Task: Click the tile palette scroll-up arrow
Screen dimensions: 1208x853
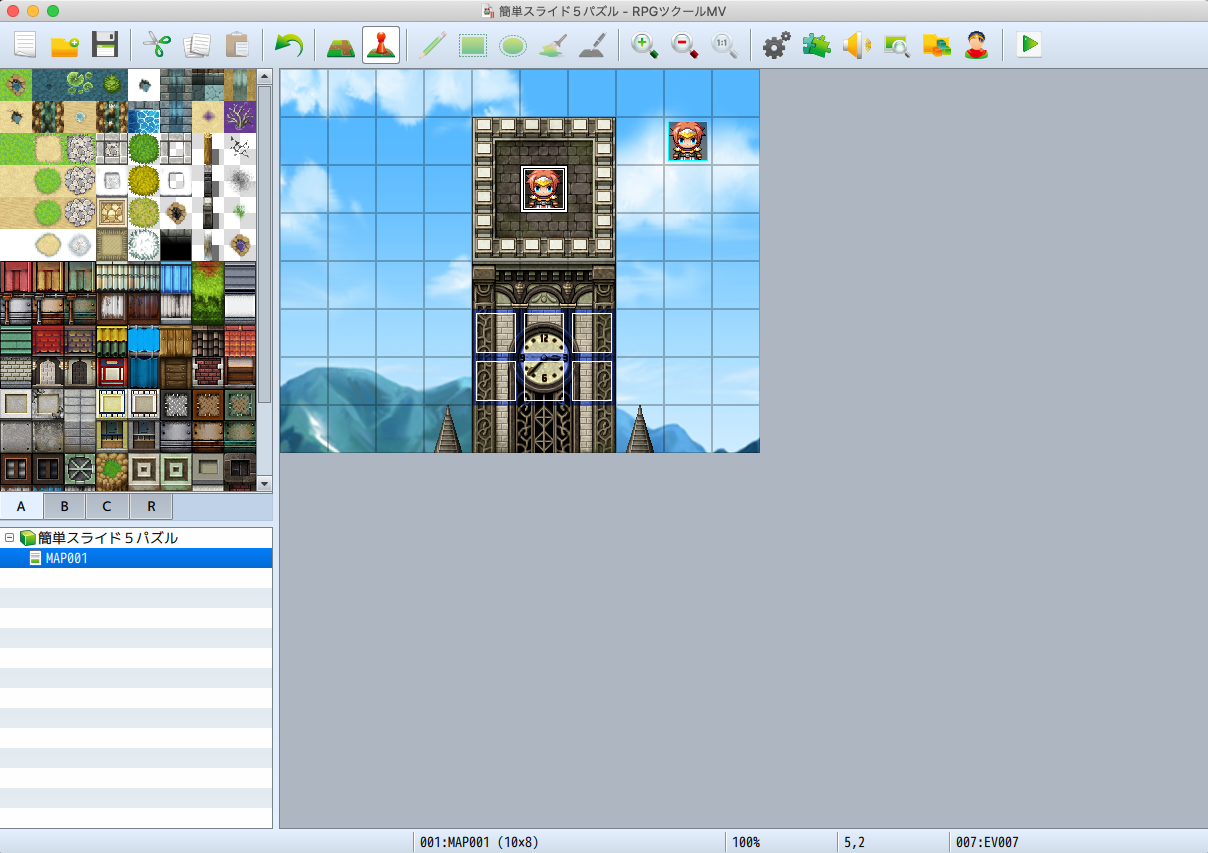Action: (x=265, y=75)
